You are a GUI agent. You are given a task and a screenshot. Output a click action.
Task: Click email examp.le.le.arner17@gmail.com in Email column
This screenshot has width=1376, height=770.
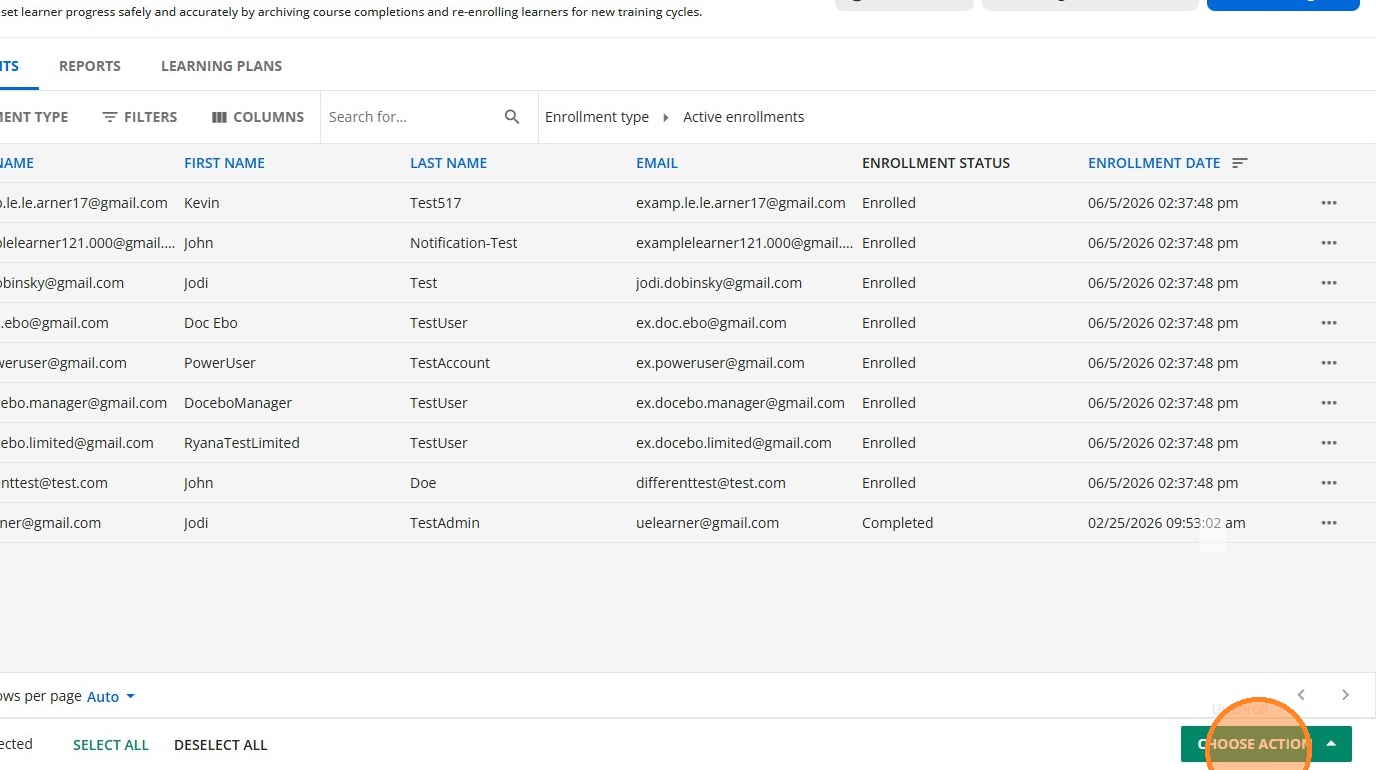point(741,203)
